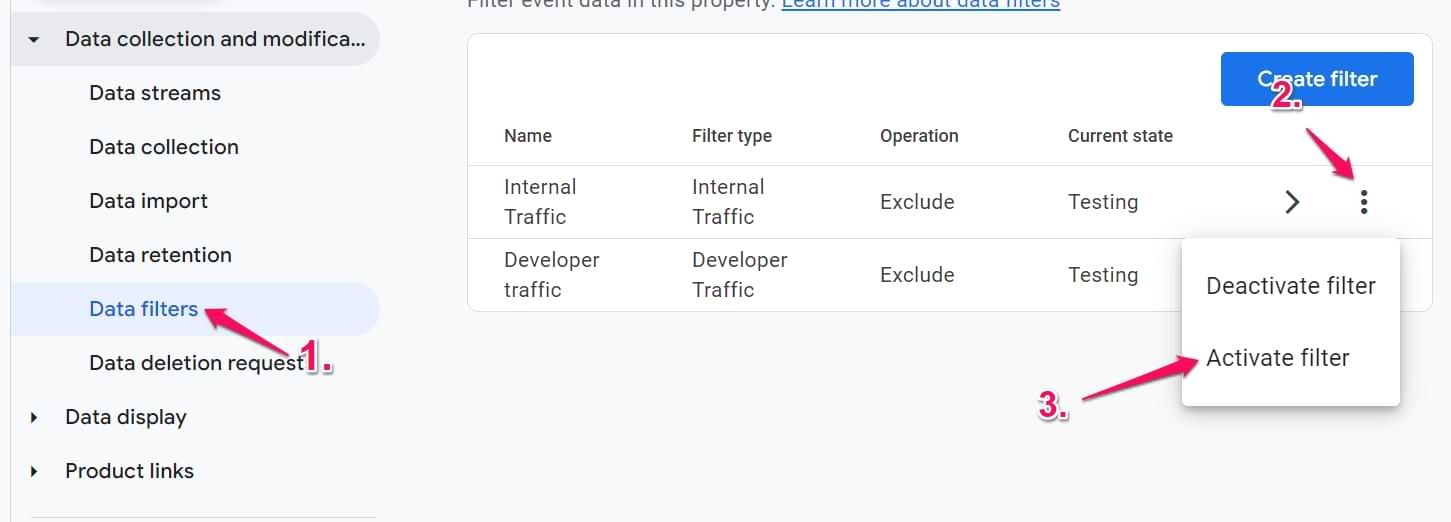Open Learn more about data filters link

[920, 4]
